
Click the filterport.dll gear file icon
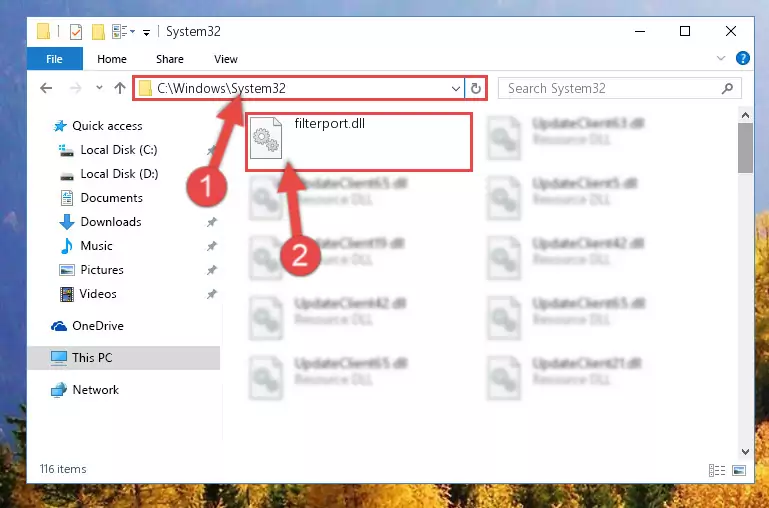point(265,139)
